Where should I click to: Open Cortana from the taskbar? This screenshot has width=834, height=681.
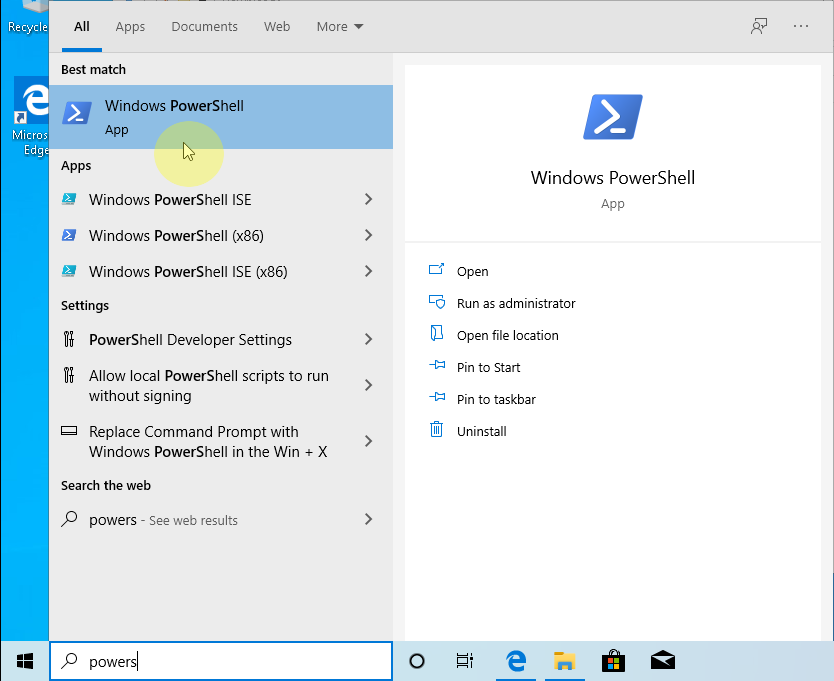417,661
